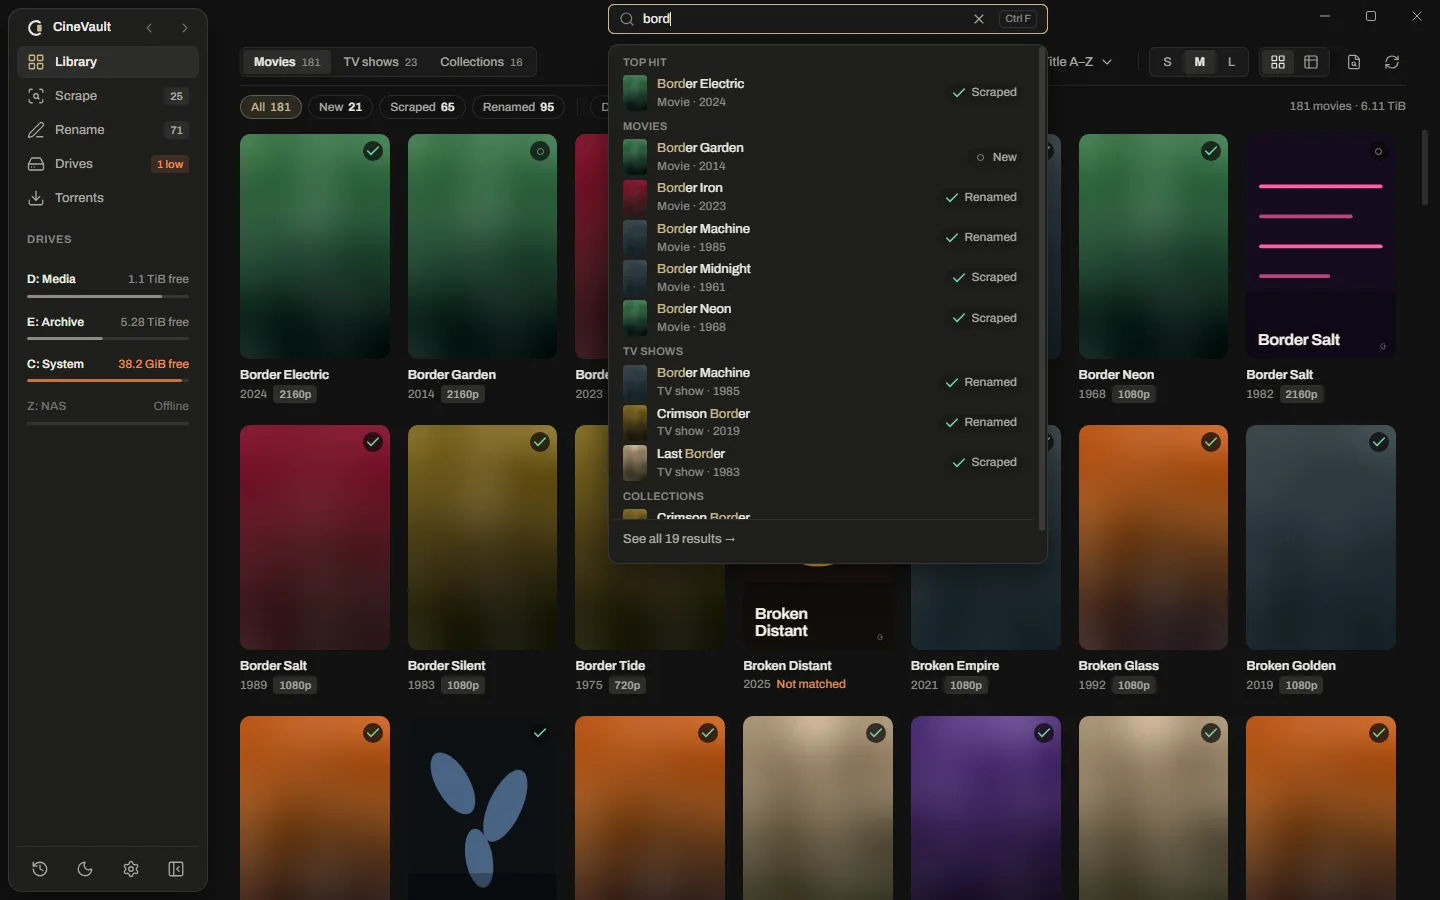Toggle the All 181 filter chip

[x=271, y=107]
